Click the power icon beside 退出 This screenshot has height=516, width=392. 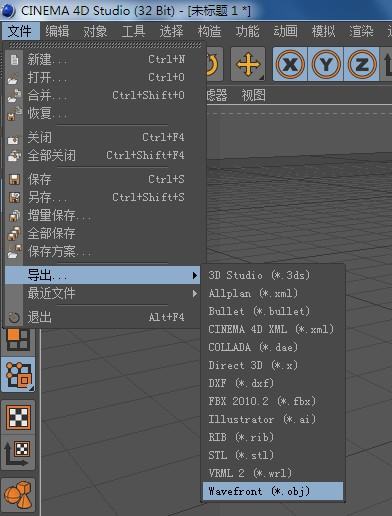tap(14, 318)
